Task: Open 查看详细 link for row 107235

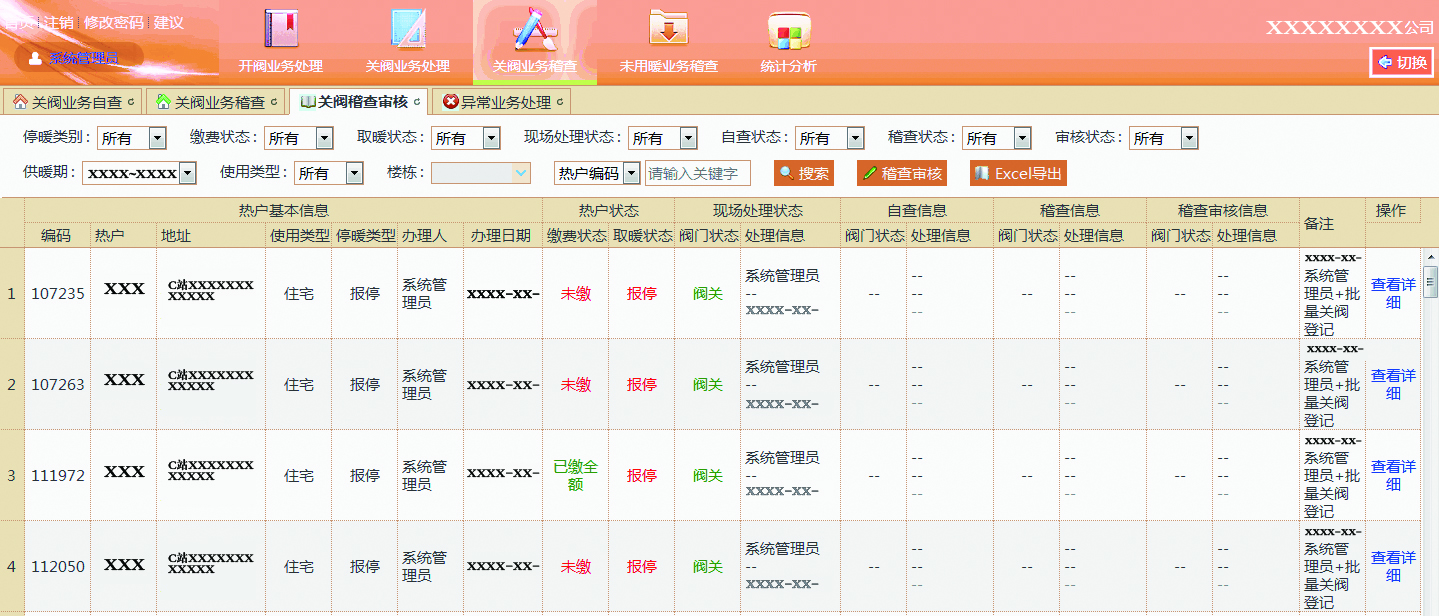Action: pos(1392,293)
